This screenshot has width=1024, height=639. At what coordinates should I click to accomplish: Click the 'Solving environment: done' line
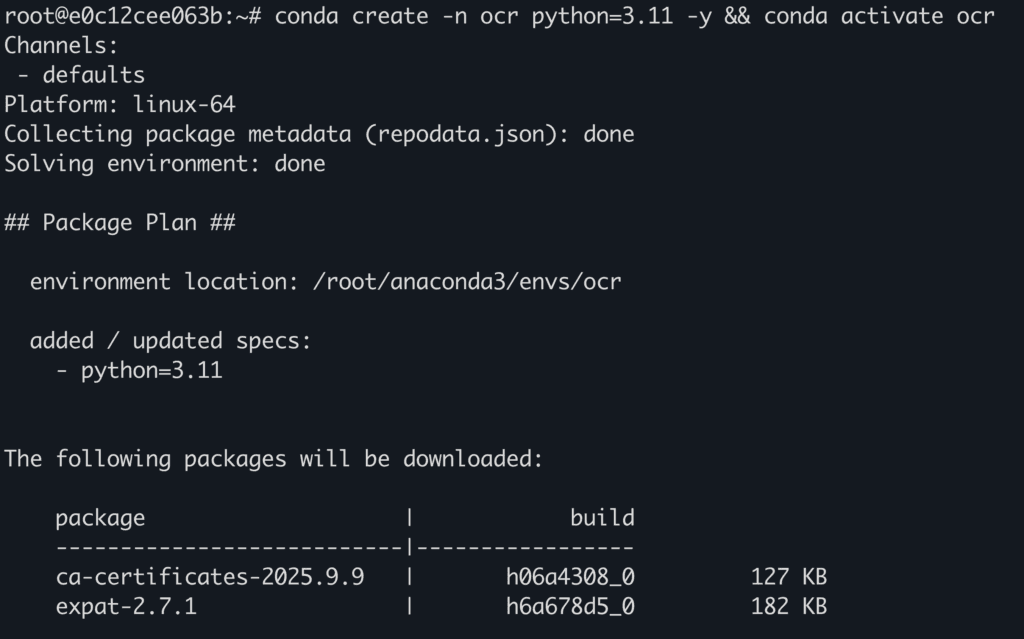pos(164,164)
